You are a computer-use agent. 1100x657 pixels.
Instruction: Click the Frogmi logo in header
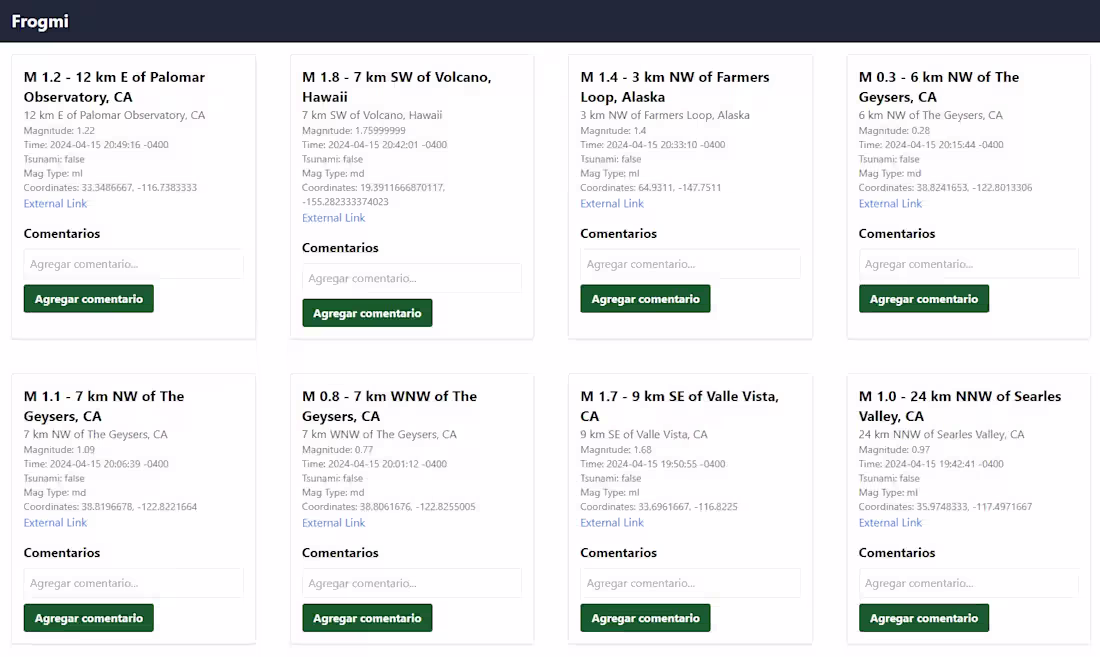pyautogui.click(x=40, y=21)
